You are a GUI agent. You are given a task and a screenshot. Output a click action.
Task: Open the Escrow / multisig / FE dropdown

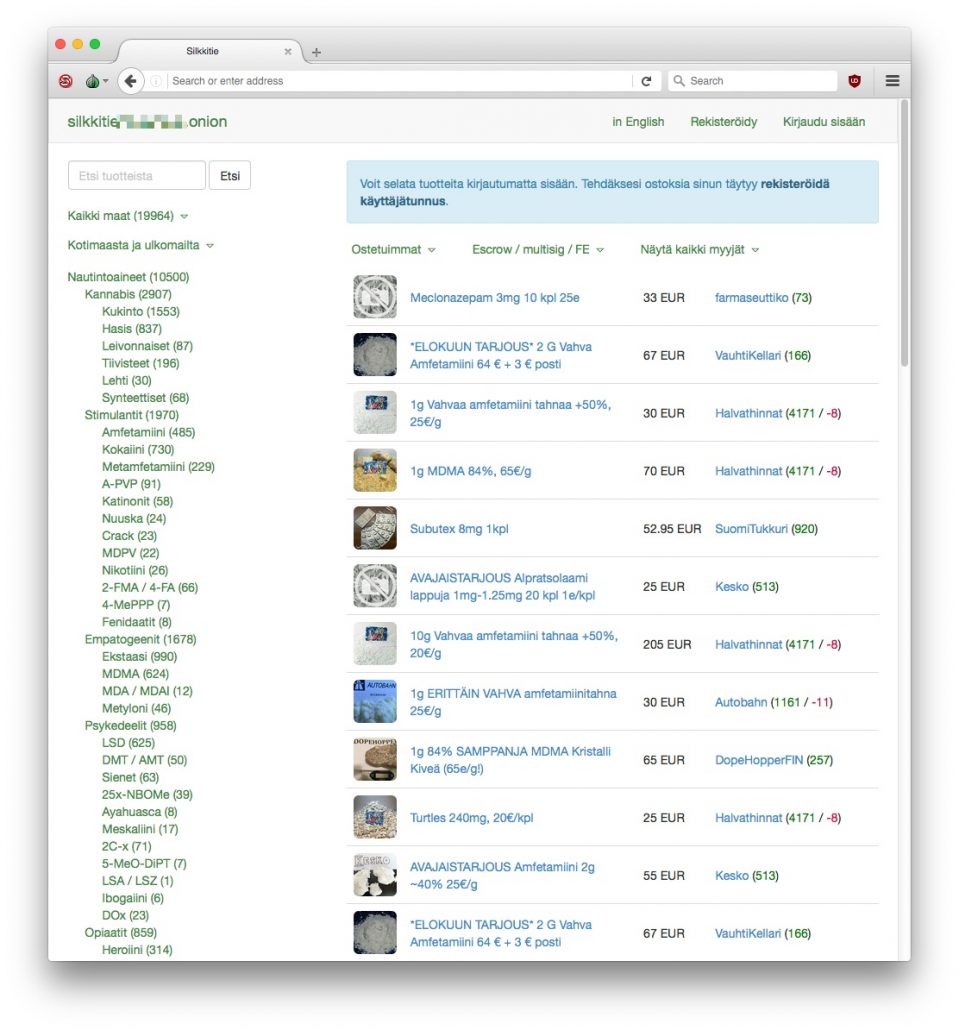point(538,250)
